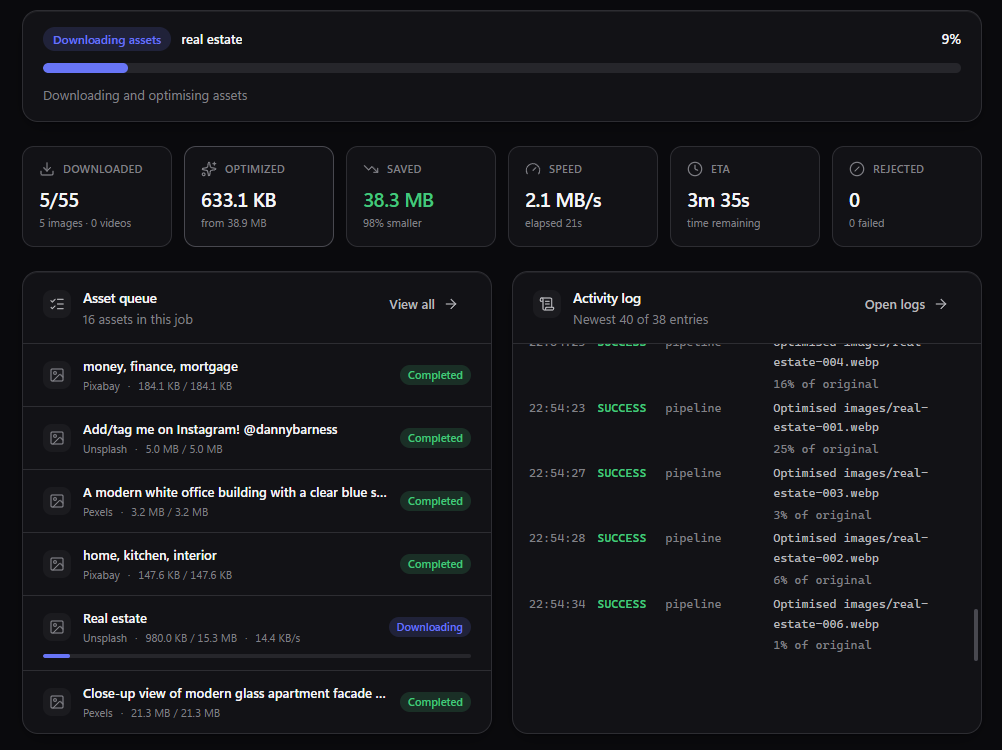Click the sparkle icon in Optimized card
Viewport: 1002px width, 750px height.
209,169
